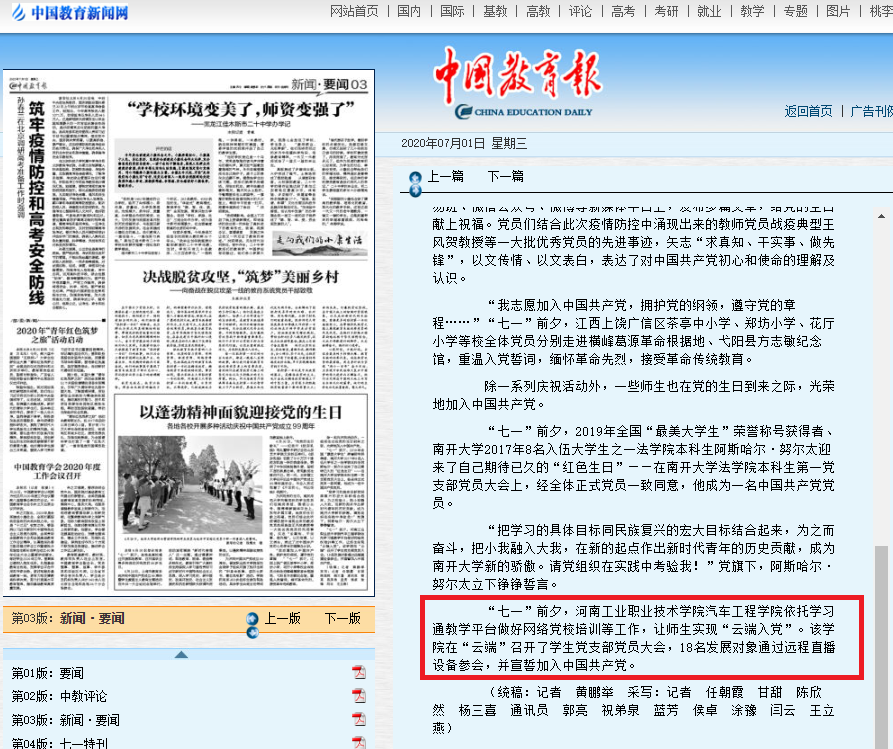Screen dimensions: 893x749
Task: Collapse the edition list with triangle arrow
Action: point(181,654)
